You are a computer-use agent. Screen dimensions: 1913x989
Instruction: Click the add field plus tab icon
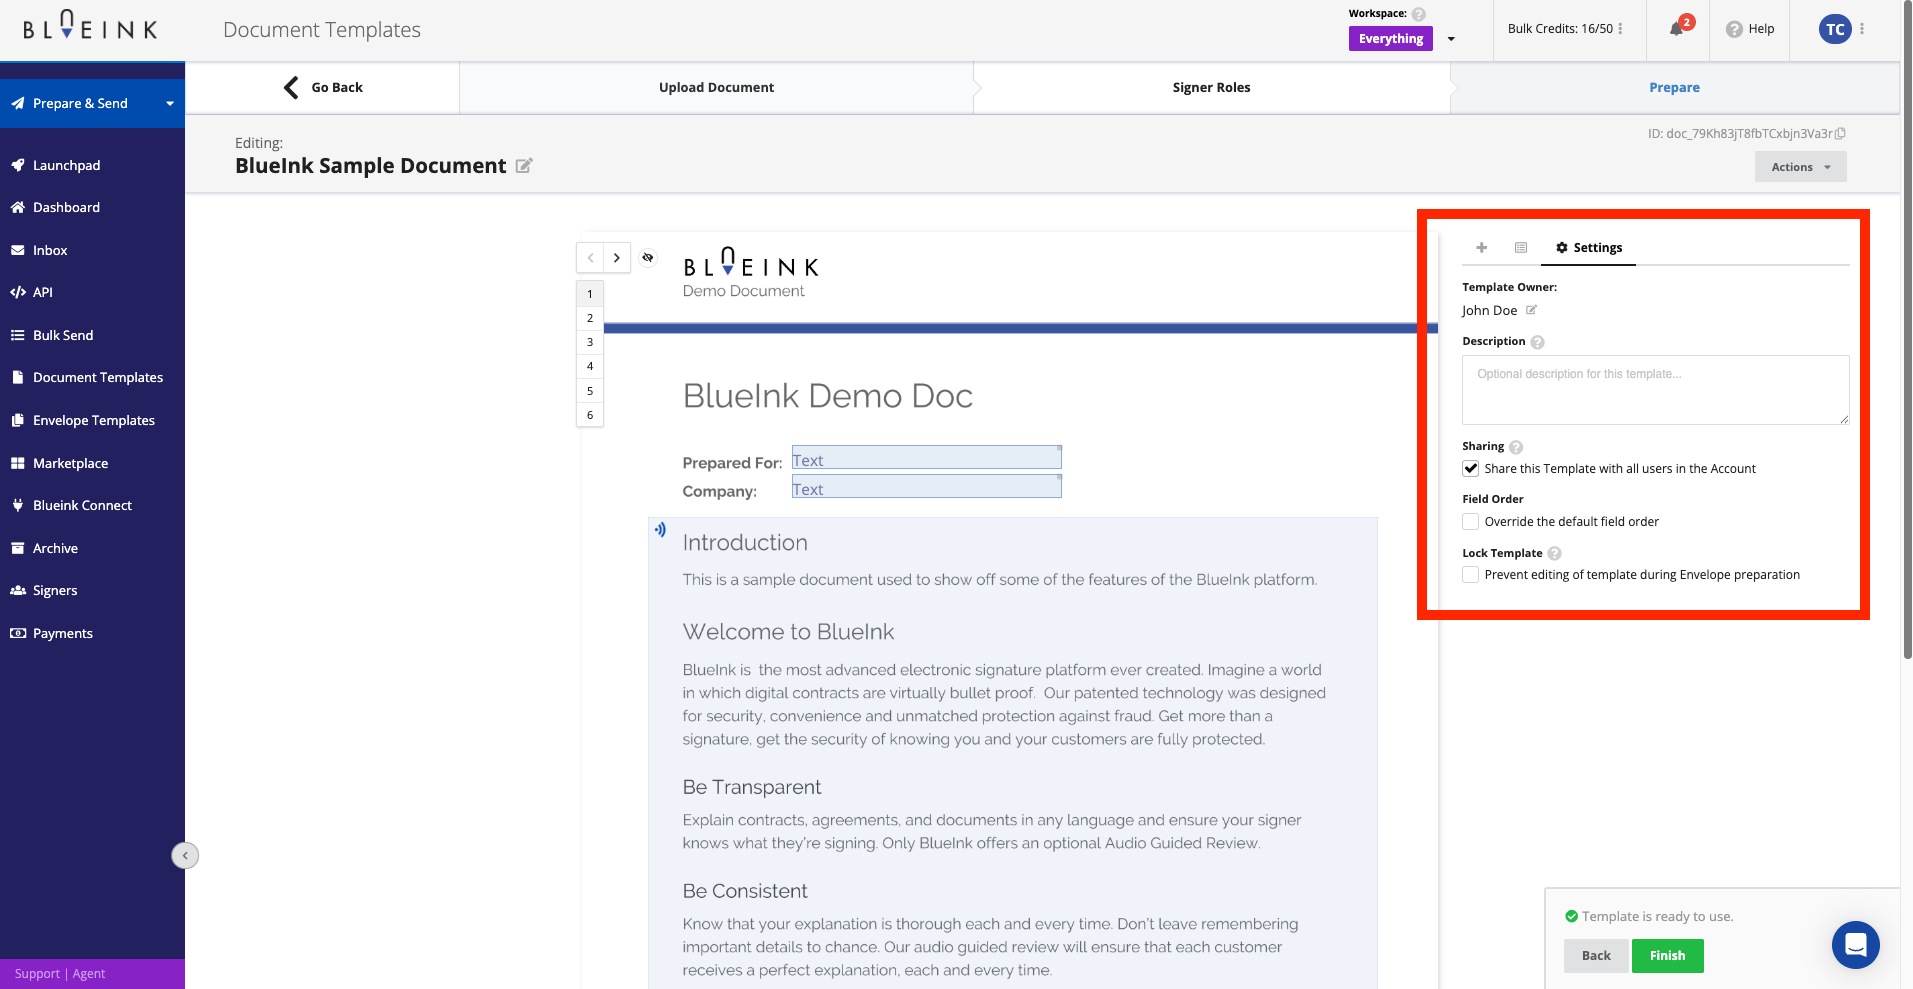(1482, 247)
